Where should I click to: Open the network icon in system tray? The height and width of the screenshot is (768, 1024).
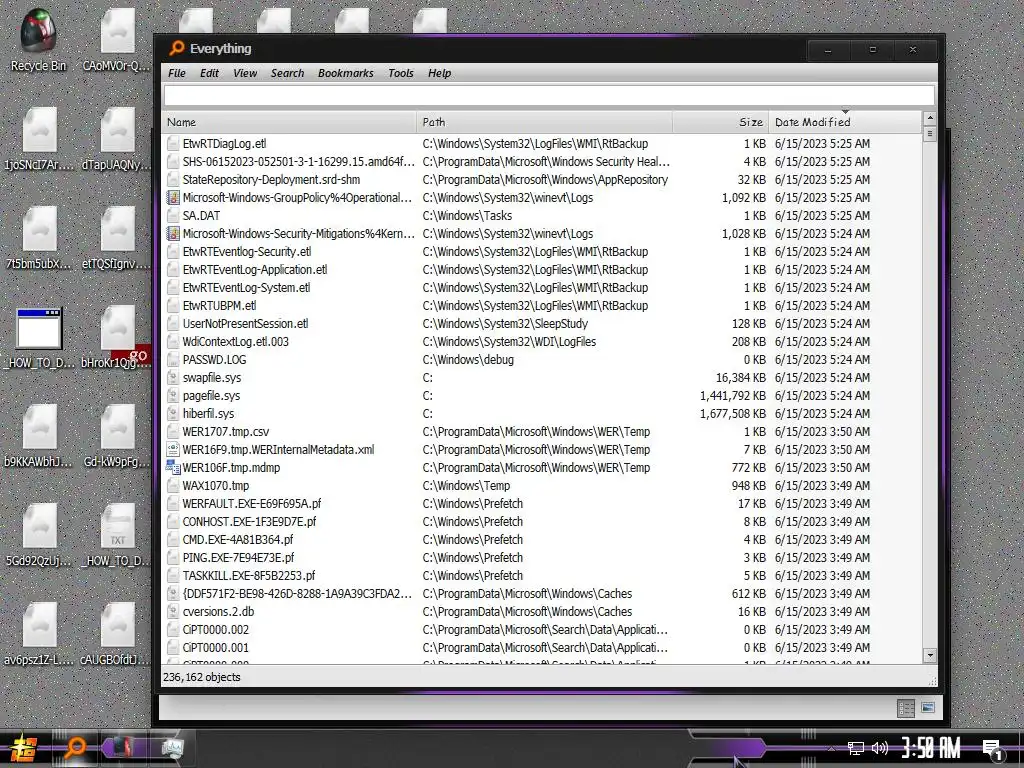click(x=856, y=748)
